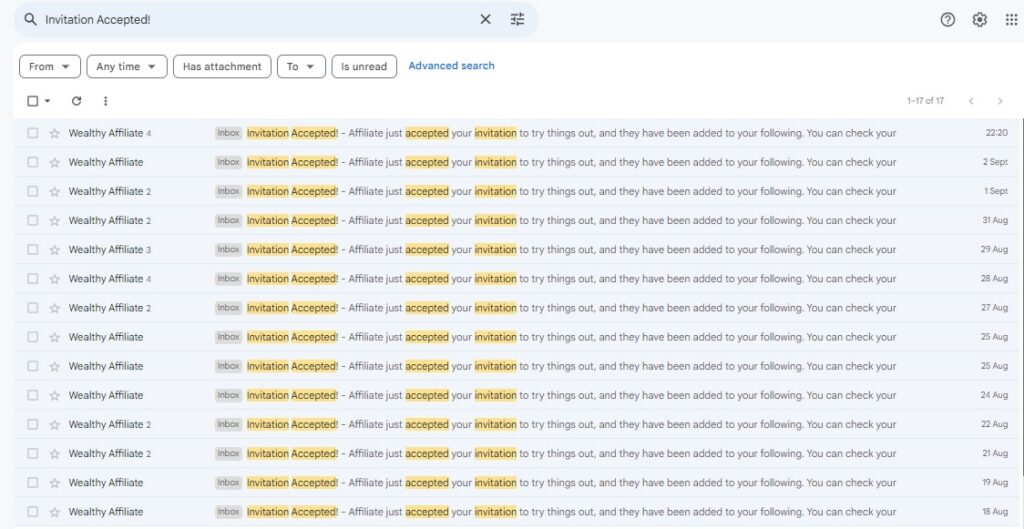The width and height of the screenshot is (1024, 529).
Task: Open the Invitation Accepted! email from 2 Sept
Action: [x=516, y=162]
